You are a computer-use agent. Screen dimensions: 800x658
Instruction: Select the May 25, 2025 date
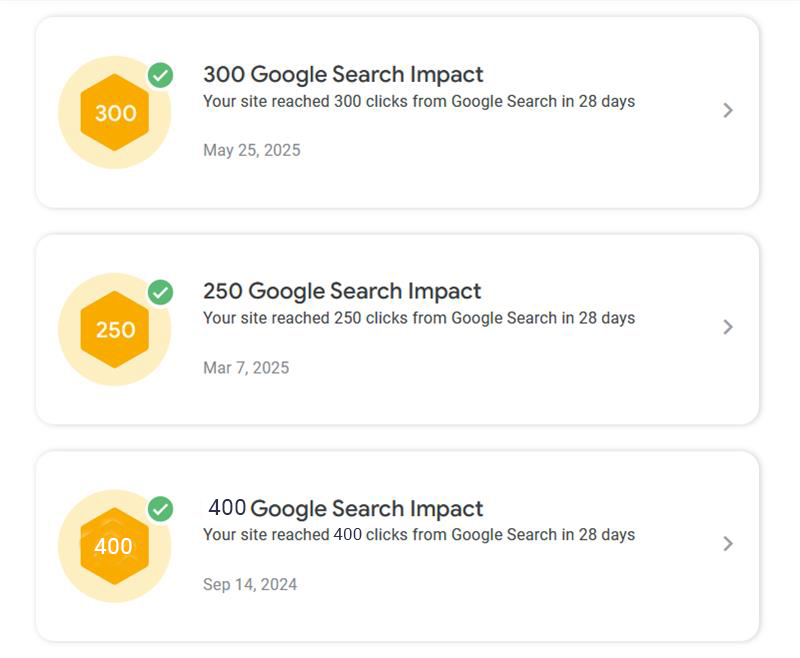point(251,151)
